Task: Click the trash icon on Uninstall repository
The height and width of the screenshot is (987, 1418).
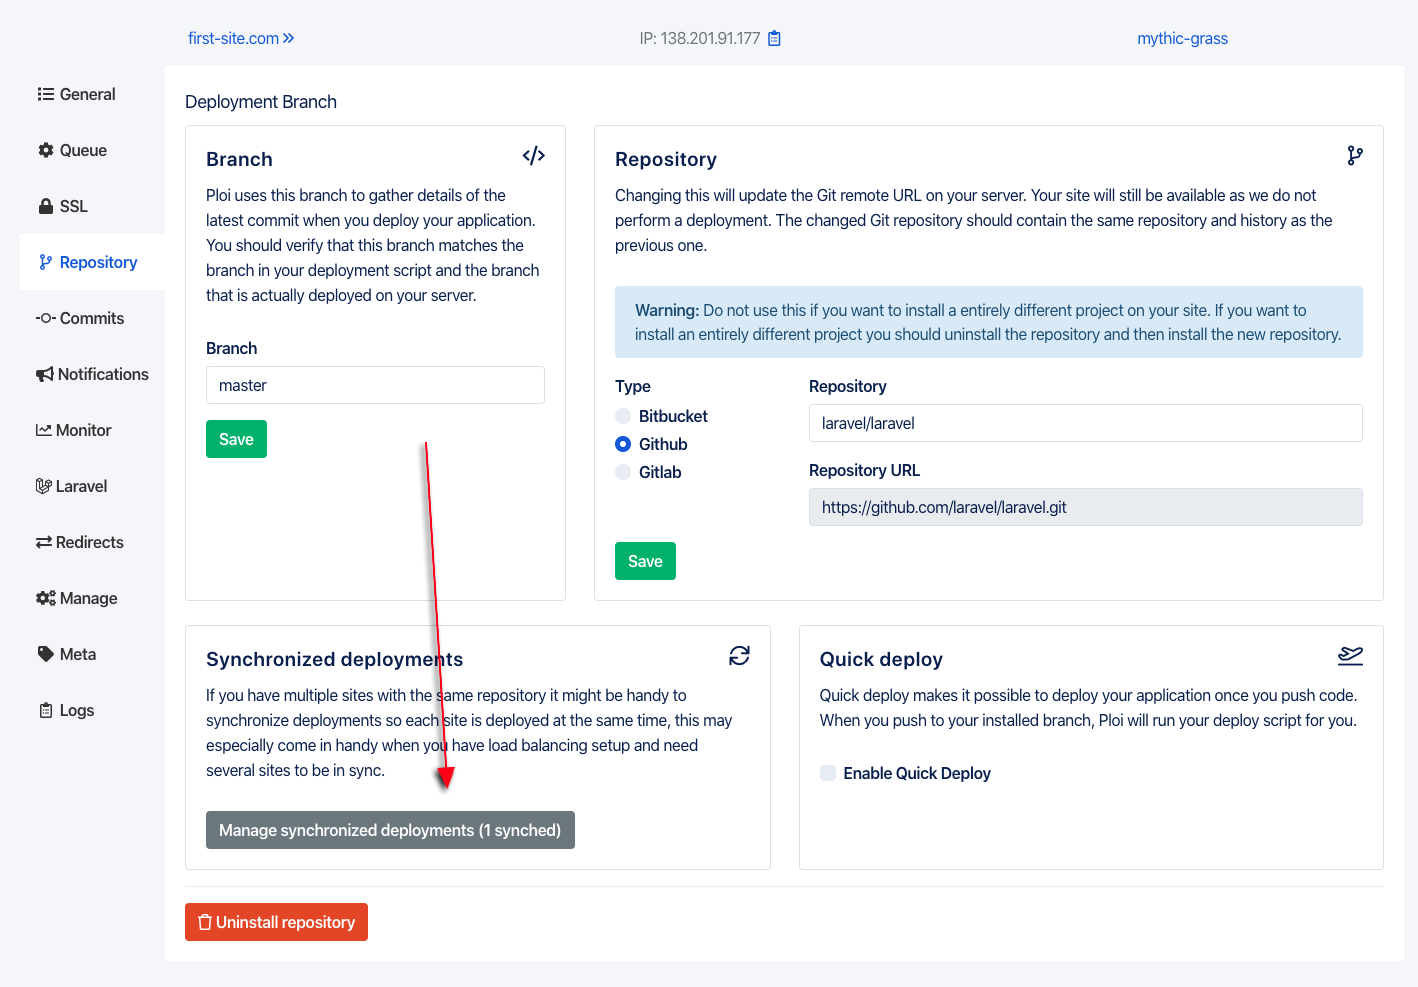Action: pyautogui.click(x=205, y=922)
